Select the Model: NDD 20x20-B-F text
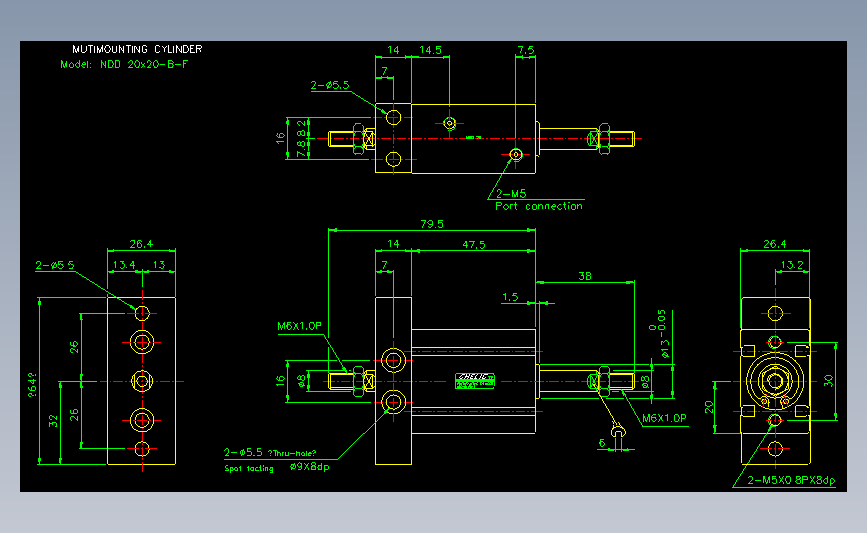This screenshot has height=533, width=867. pyautogui.click(x=124, y=64)
